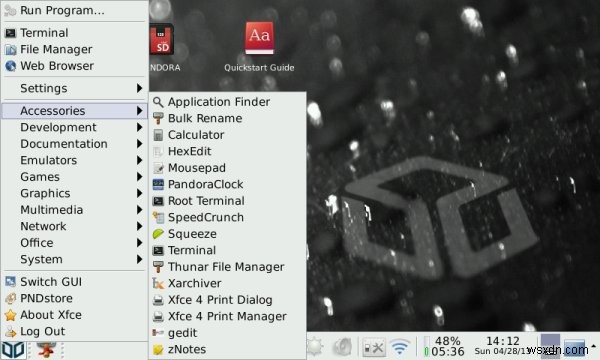Image resolution: width=600 pixels, height=360 pixels.
Task: Open Mousepad text editor entry
Action: [228, 168]
